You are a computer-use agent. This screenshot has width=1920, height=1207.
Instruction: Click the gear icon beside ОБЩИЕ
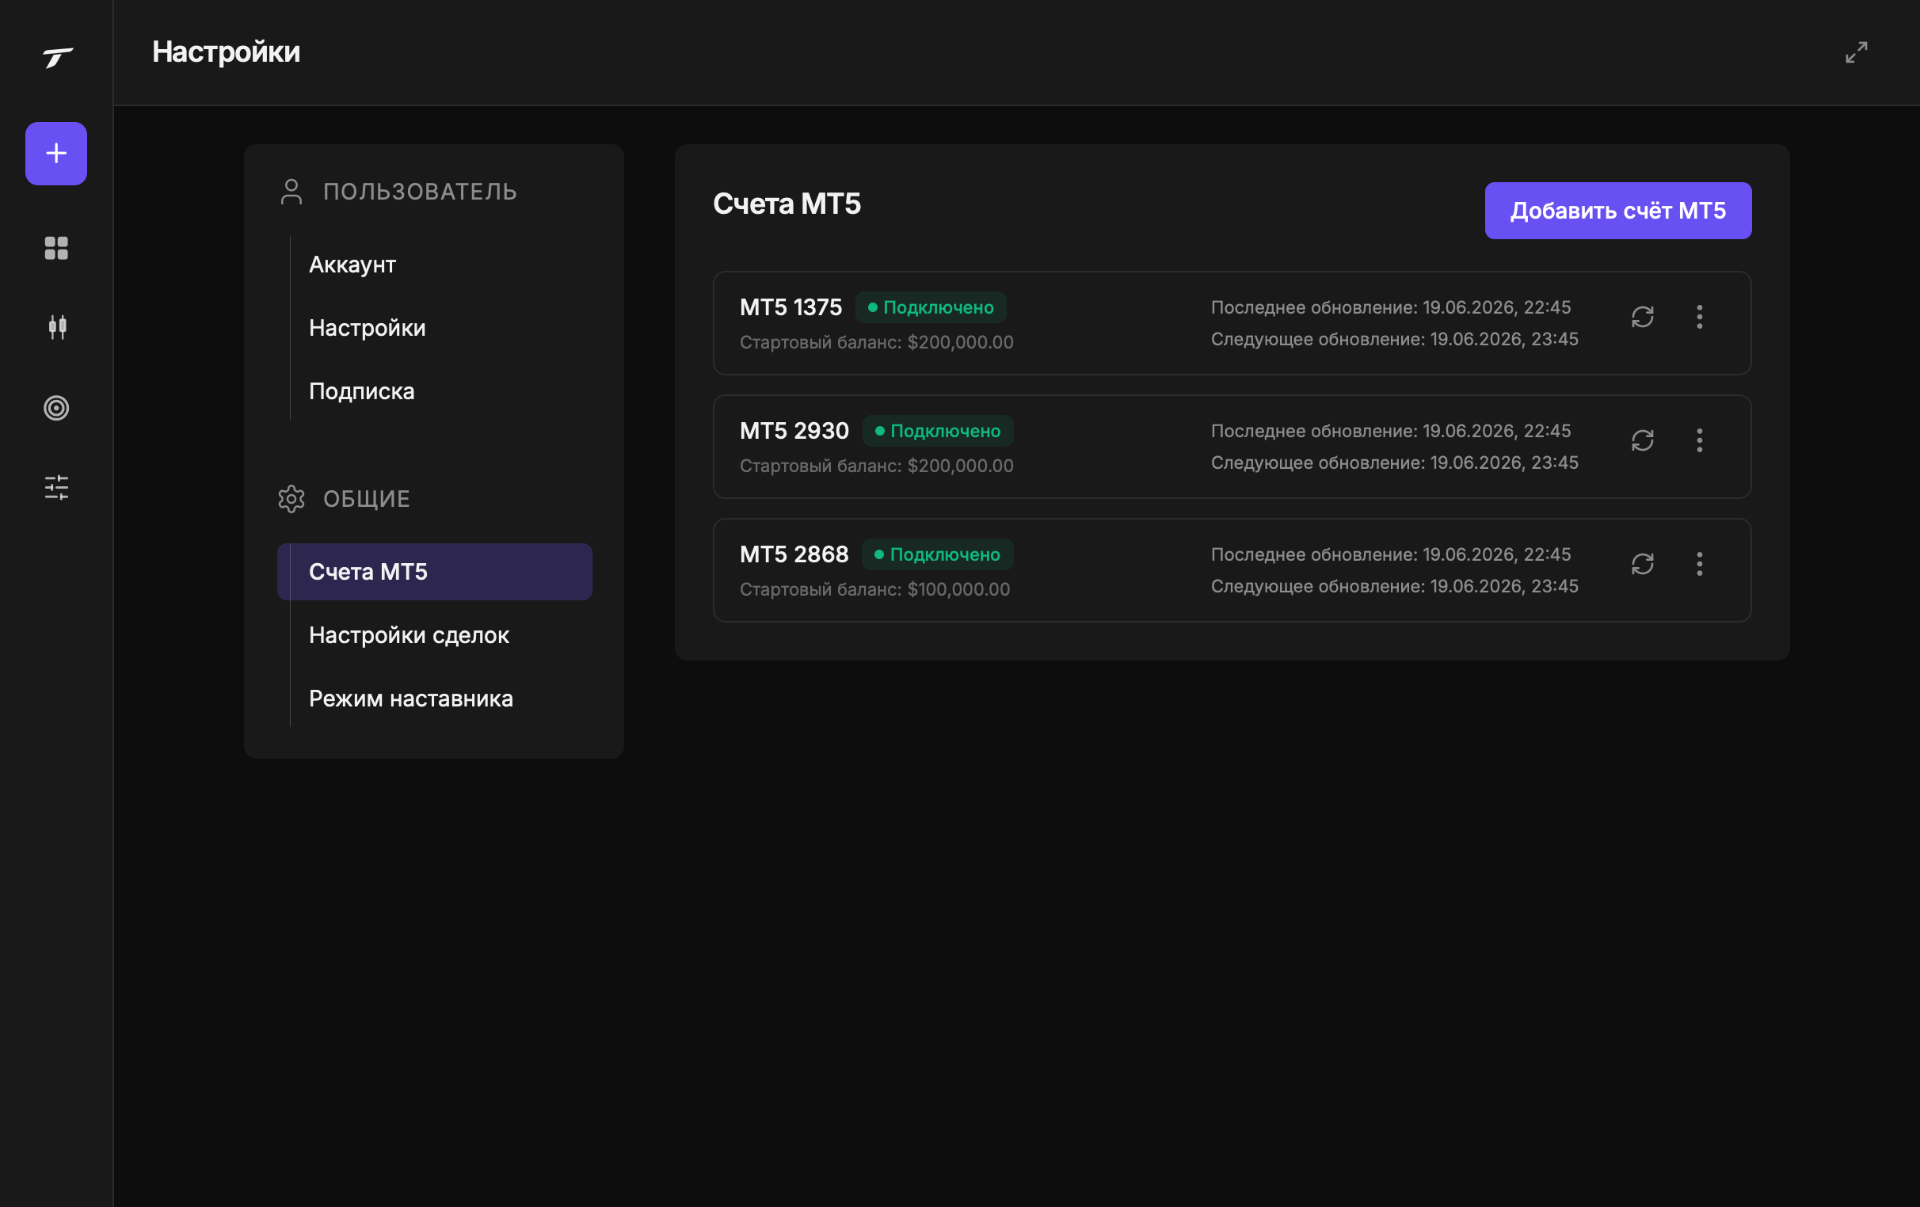pos(291,498)
